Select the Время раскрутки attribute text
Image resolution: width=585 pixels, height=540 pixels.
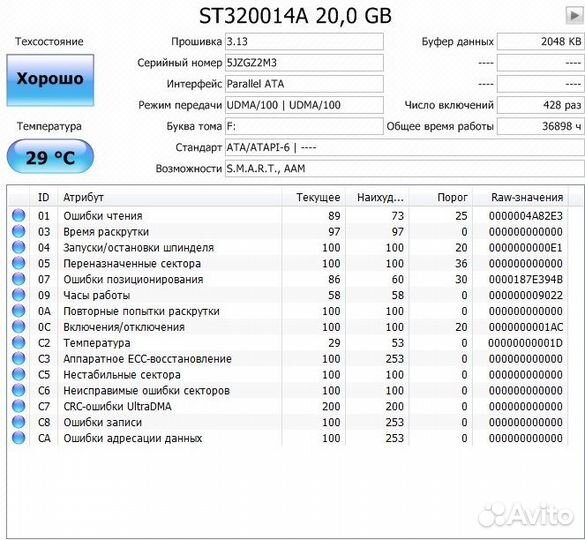[x=106, y=232]
